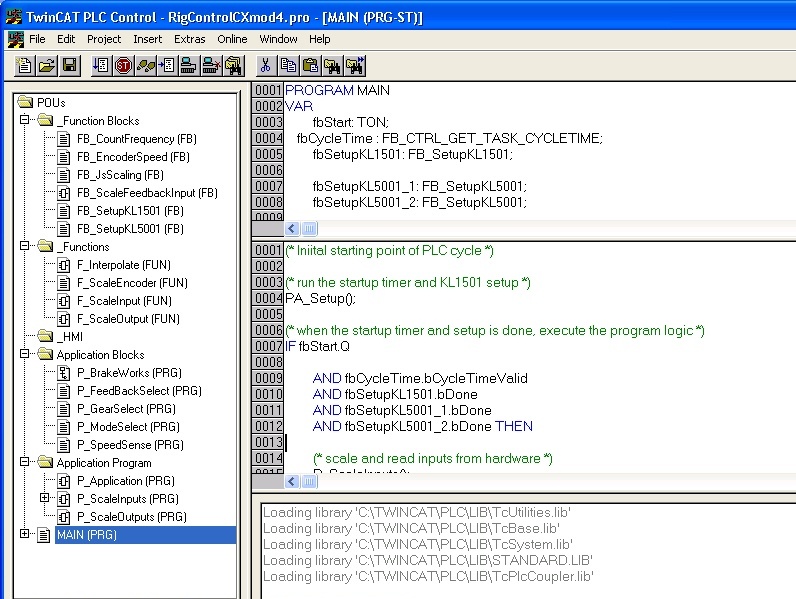
Task: Open the Project menu
Action: click(x=104, y=39)
